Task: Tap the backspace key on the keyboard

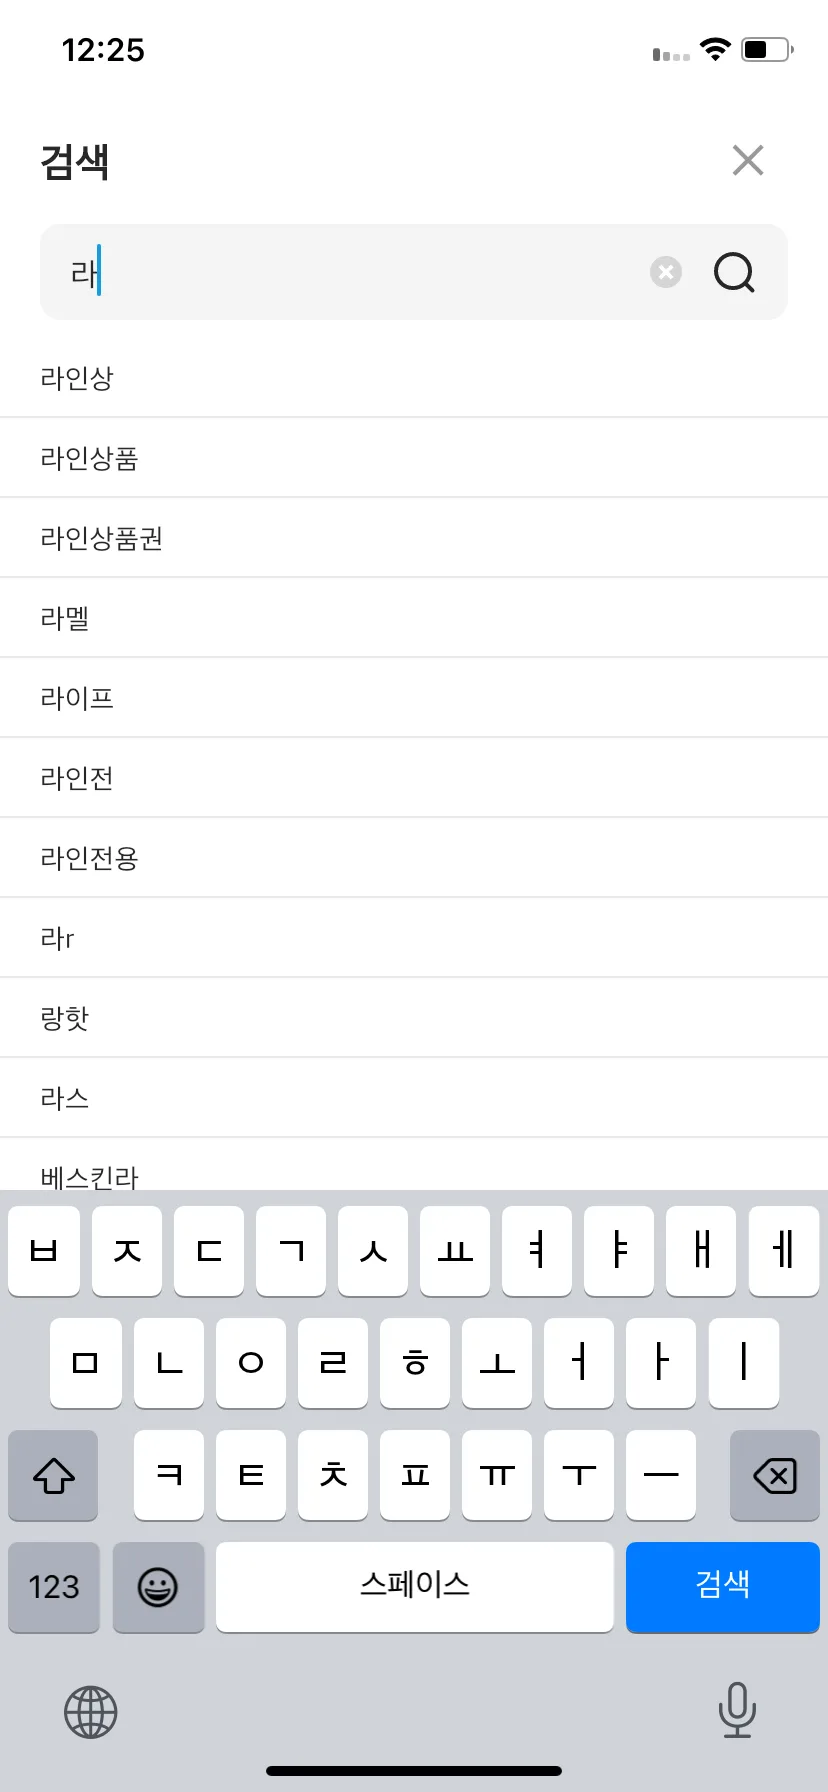Action: click(775, 1475)
